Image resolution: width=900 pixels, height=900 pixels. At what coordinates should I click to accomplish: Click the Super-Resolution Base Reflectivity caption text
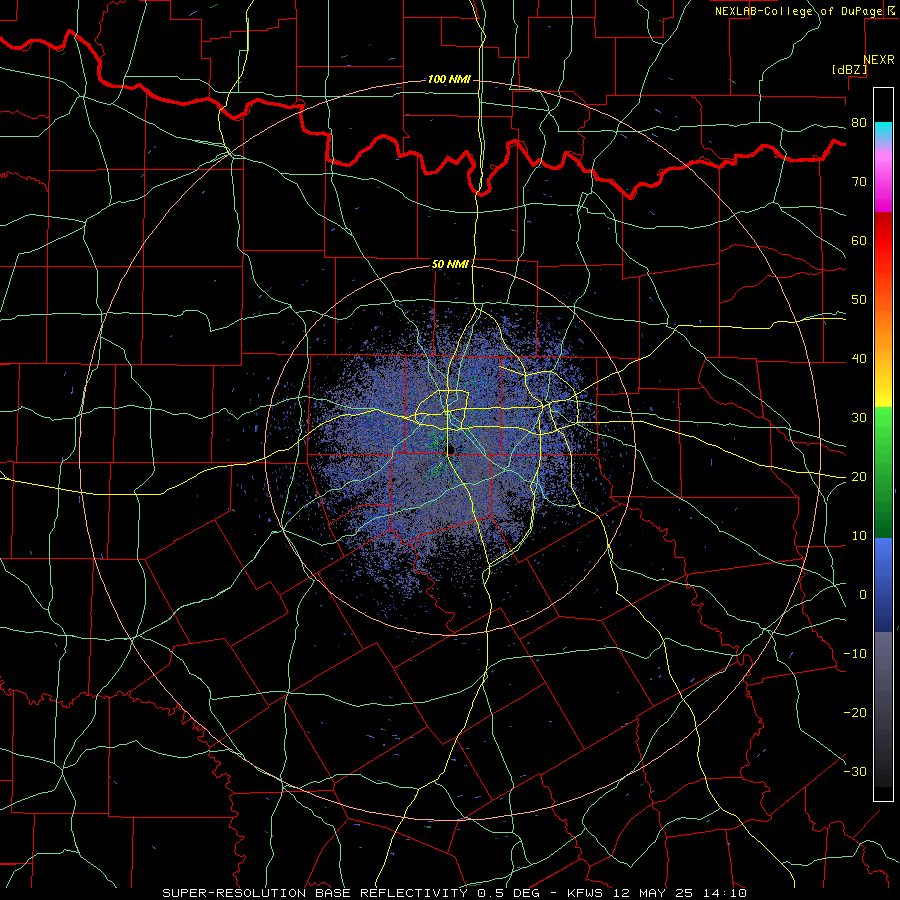pos(314,893)
